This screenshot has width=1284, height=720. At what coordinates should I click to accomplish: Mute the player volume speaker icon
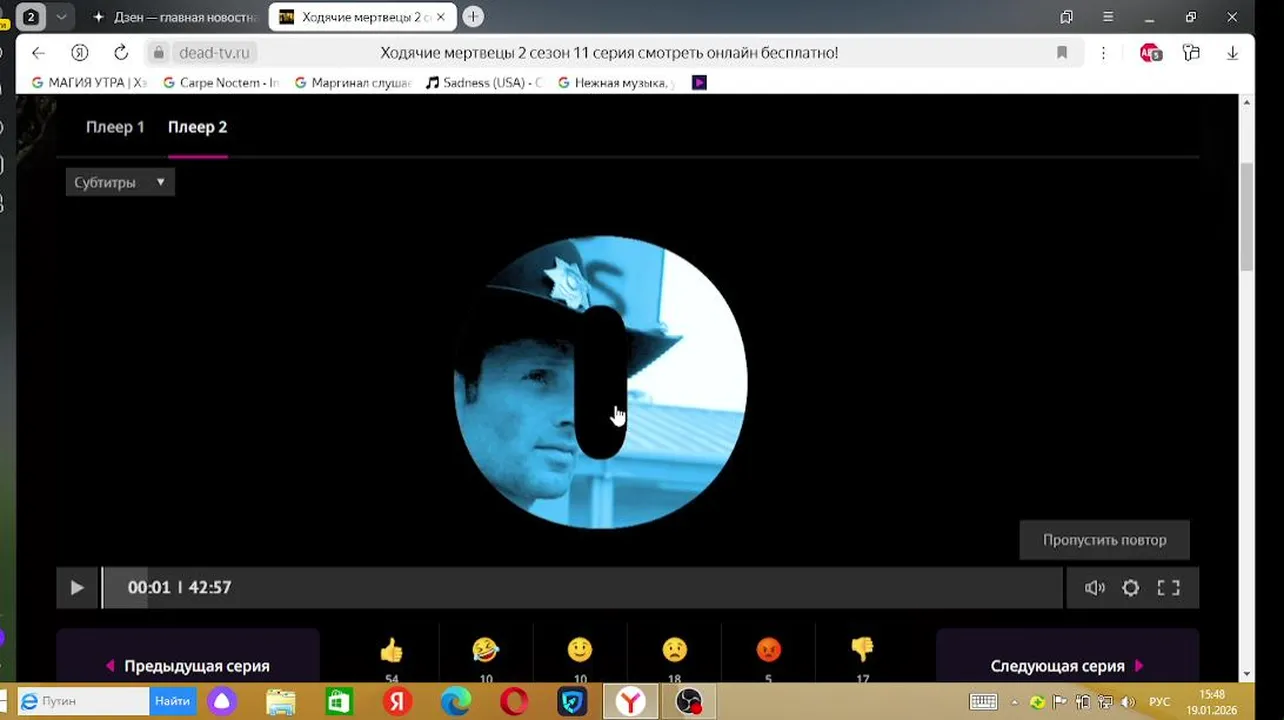(x=1095, y=588)
